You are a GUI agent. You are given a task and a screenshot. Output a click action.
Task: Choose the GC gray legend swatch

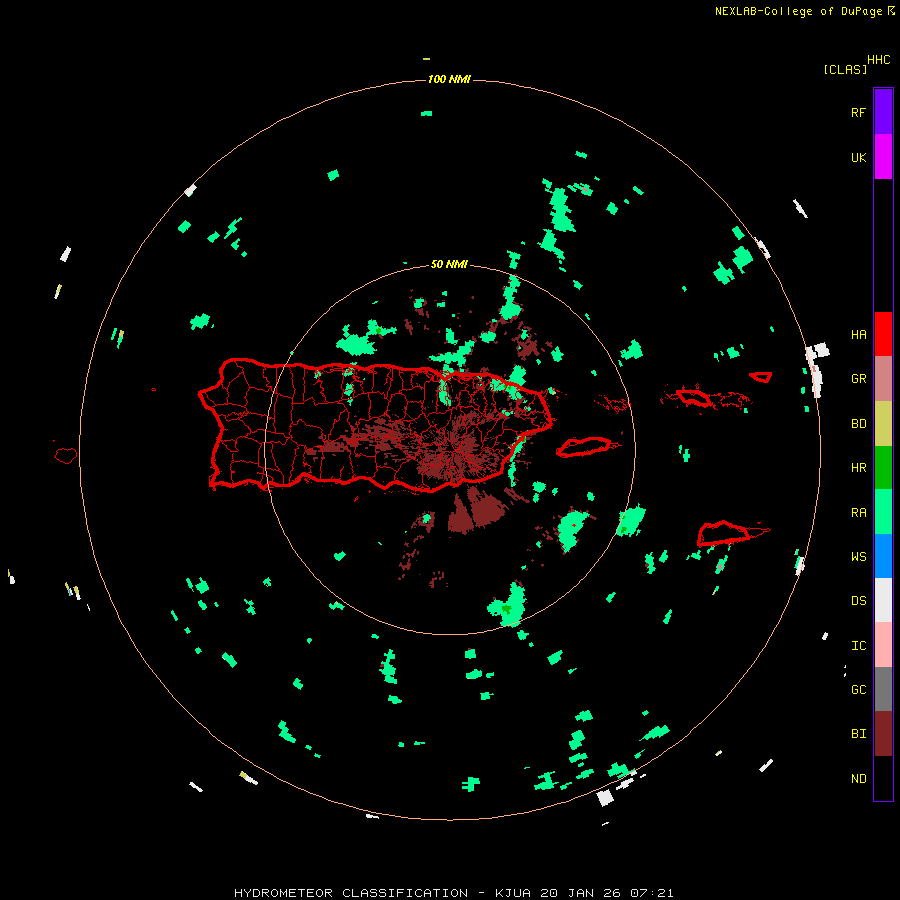click(883, 689)
